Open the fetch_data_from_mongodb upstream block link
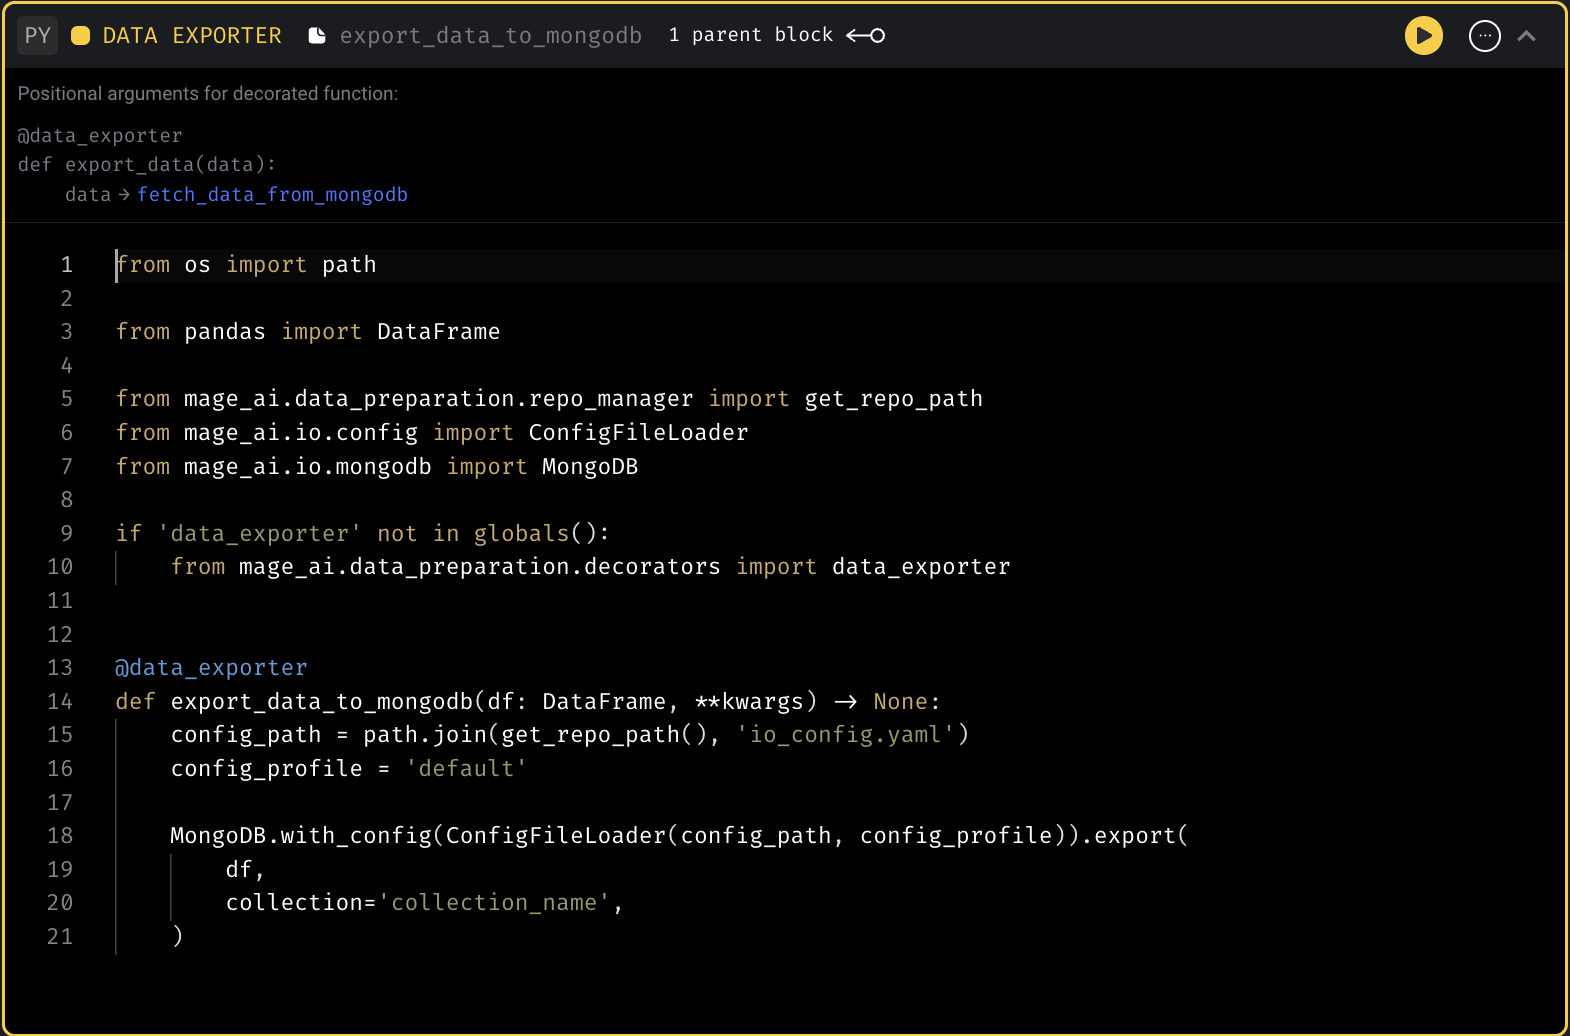This screenshot has width=1570, height=1036. click(x=272, y=195)
